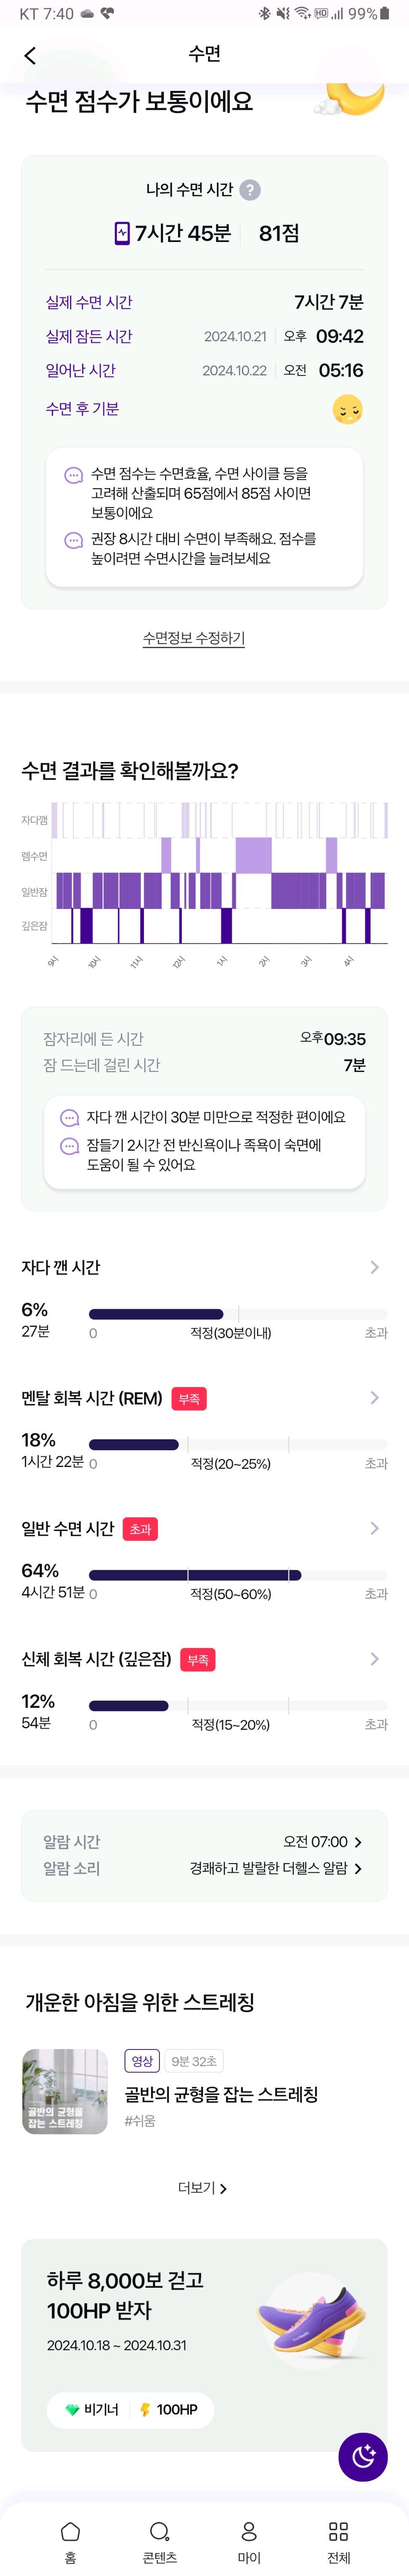Expand 일반 수면 시간 chevron
This screenshot has height=2576, width=409.
375,1528
